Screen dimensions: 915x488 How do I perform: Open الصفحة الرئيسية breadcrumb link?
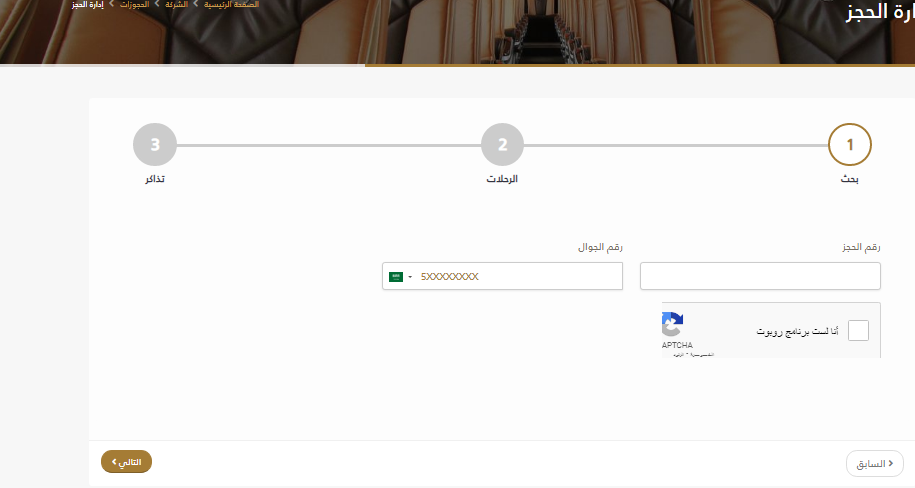(x=231, y=4)
